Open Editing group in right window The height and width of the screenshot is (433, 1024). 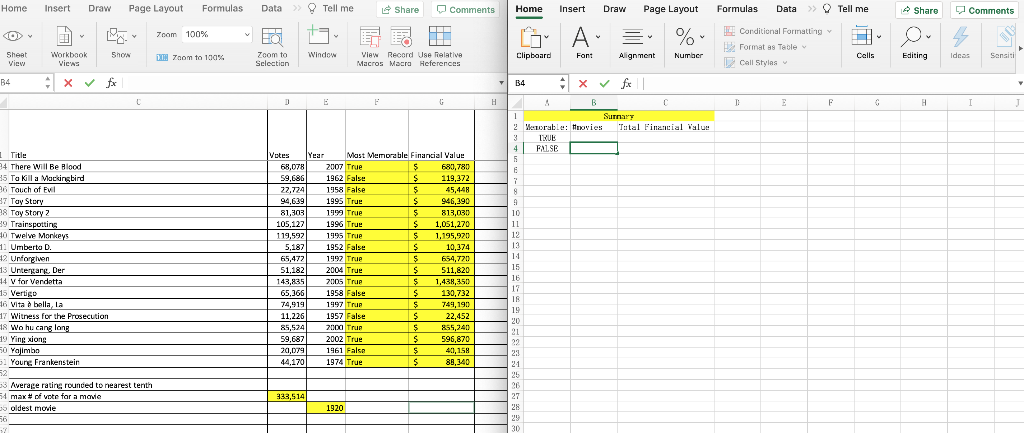click(x=914, y=42)
